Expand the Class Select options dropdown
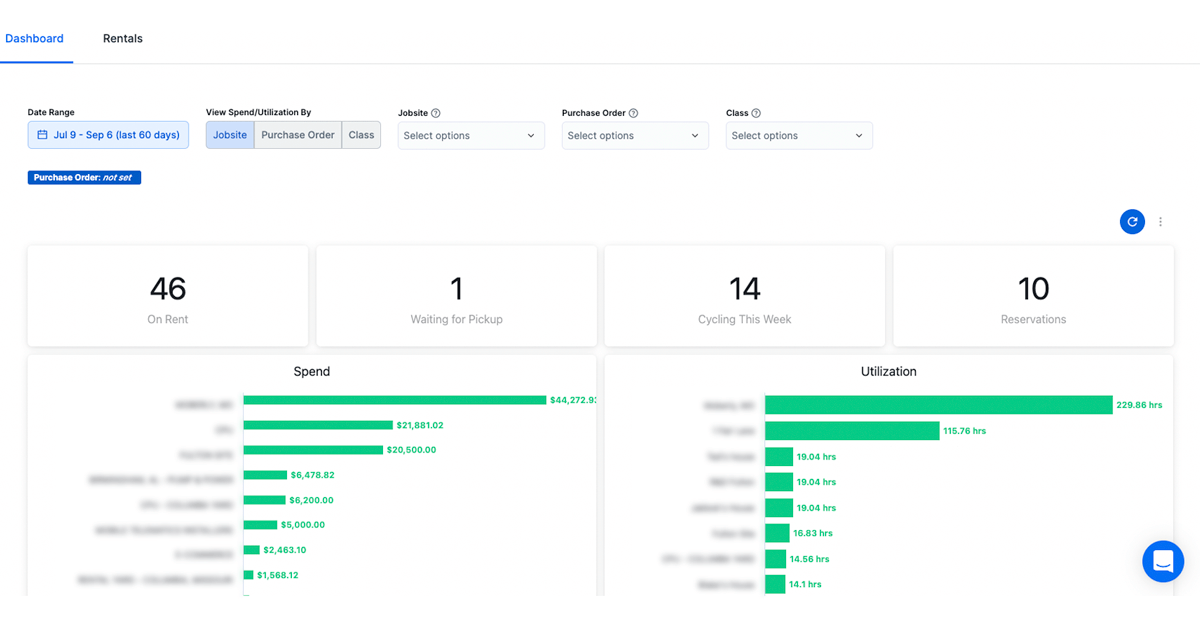1200x620 pixels. (798, 135)
